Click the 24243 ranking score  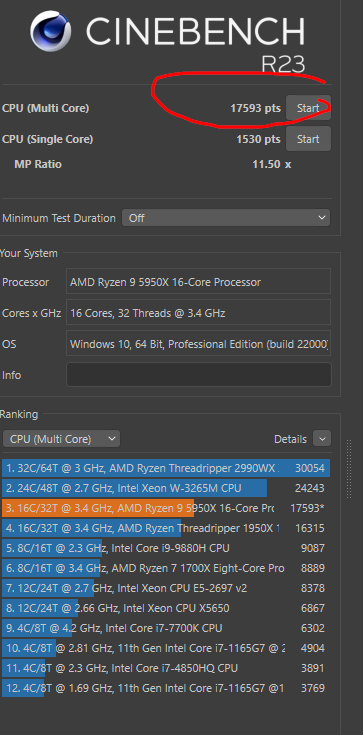[310, 488]
